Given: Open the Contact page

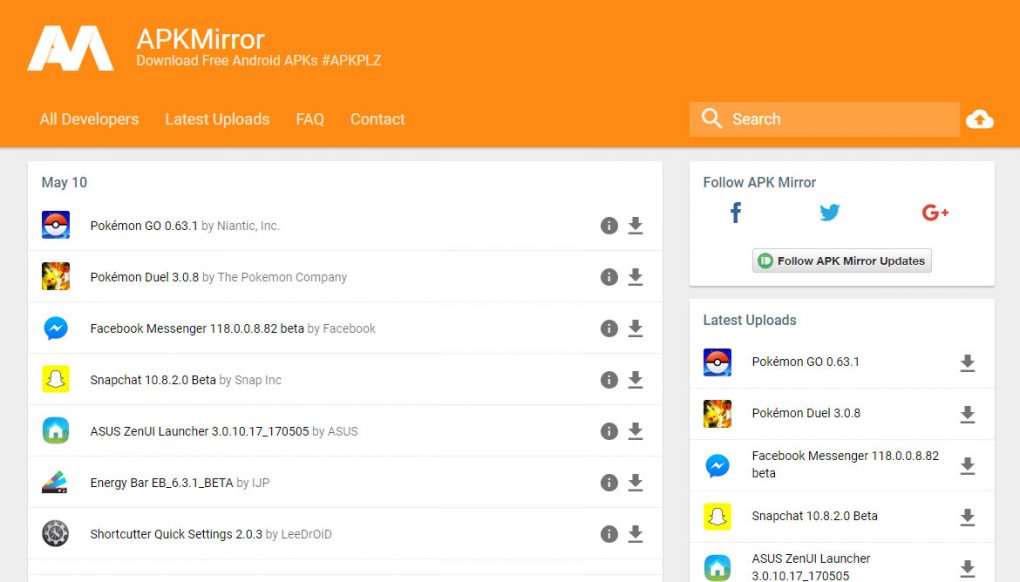Looking at the screenshot, I should (x=377, y=119).
